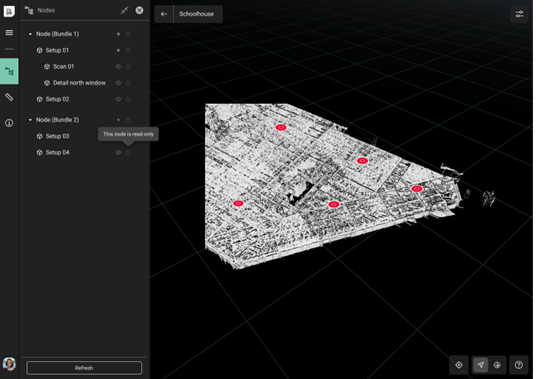Collapse the Node (Bundle 1) tree
This screenshot has height=379, width=547.
click(x=30, y=34)
